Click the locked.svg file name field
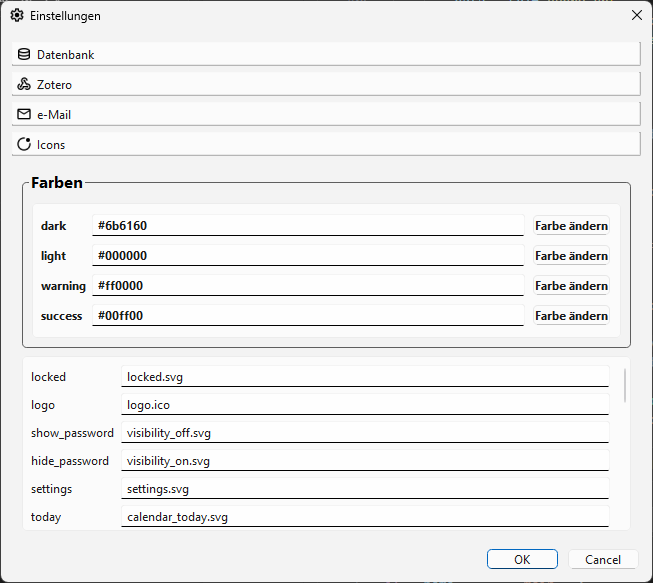Viewport: 653px width, 583px height. click(x=365, y=377)
